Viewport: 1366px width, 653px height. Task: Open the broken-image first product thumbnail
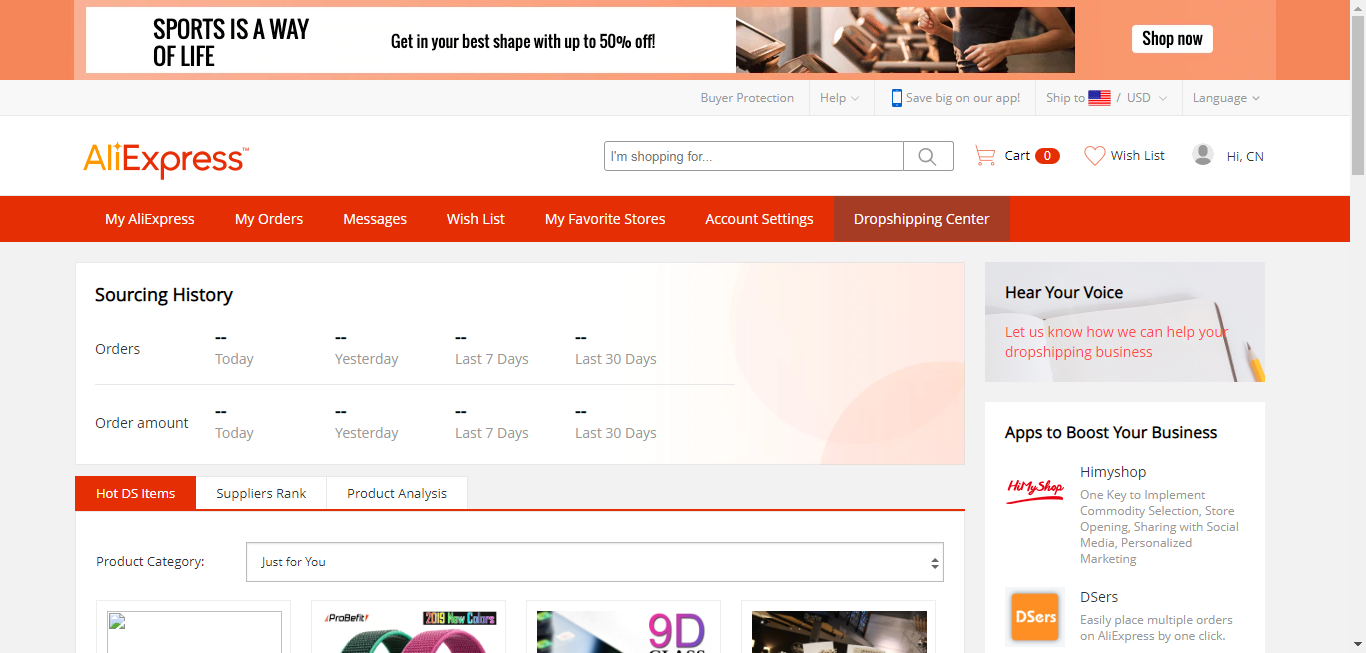tap(194, 632)
